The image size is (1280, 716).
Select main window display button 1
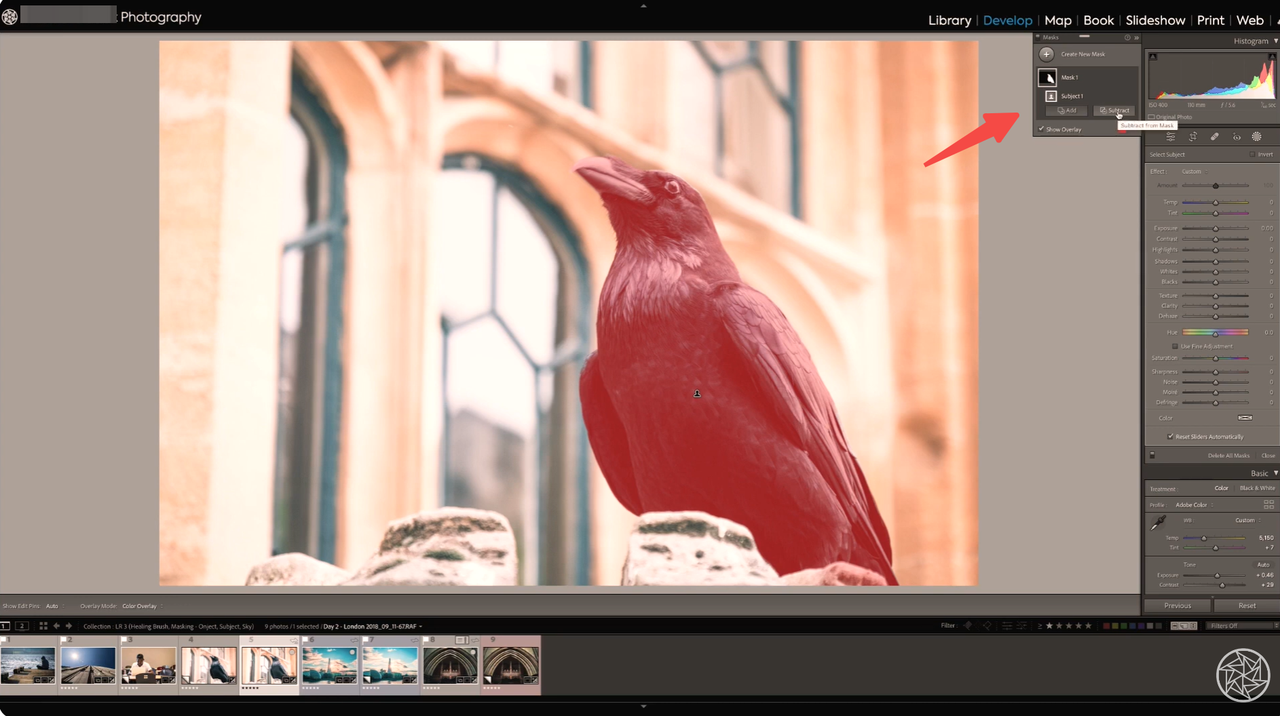(x=5, y=626)
